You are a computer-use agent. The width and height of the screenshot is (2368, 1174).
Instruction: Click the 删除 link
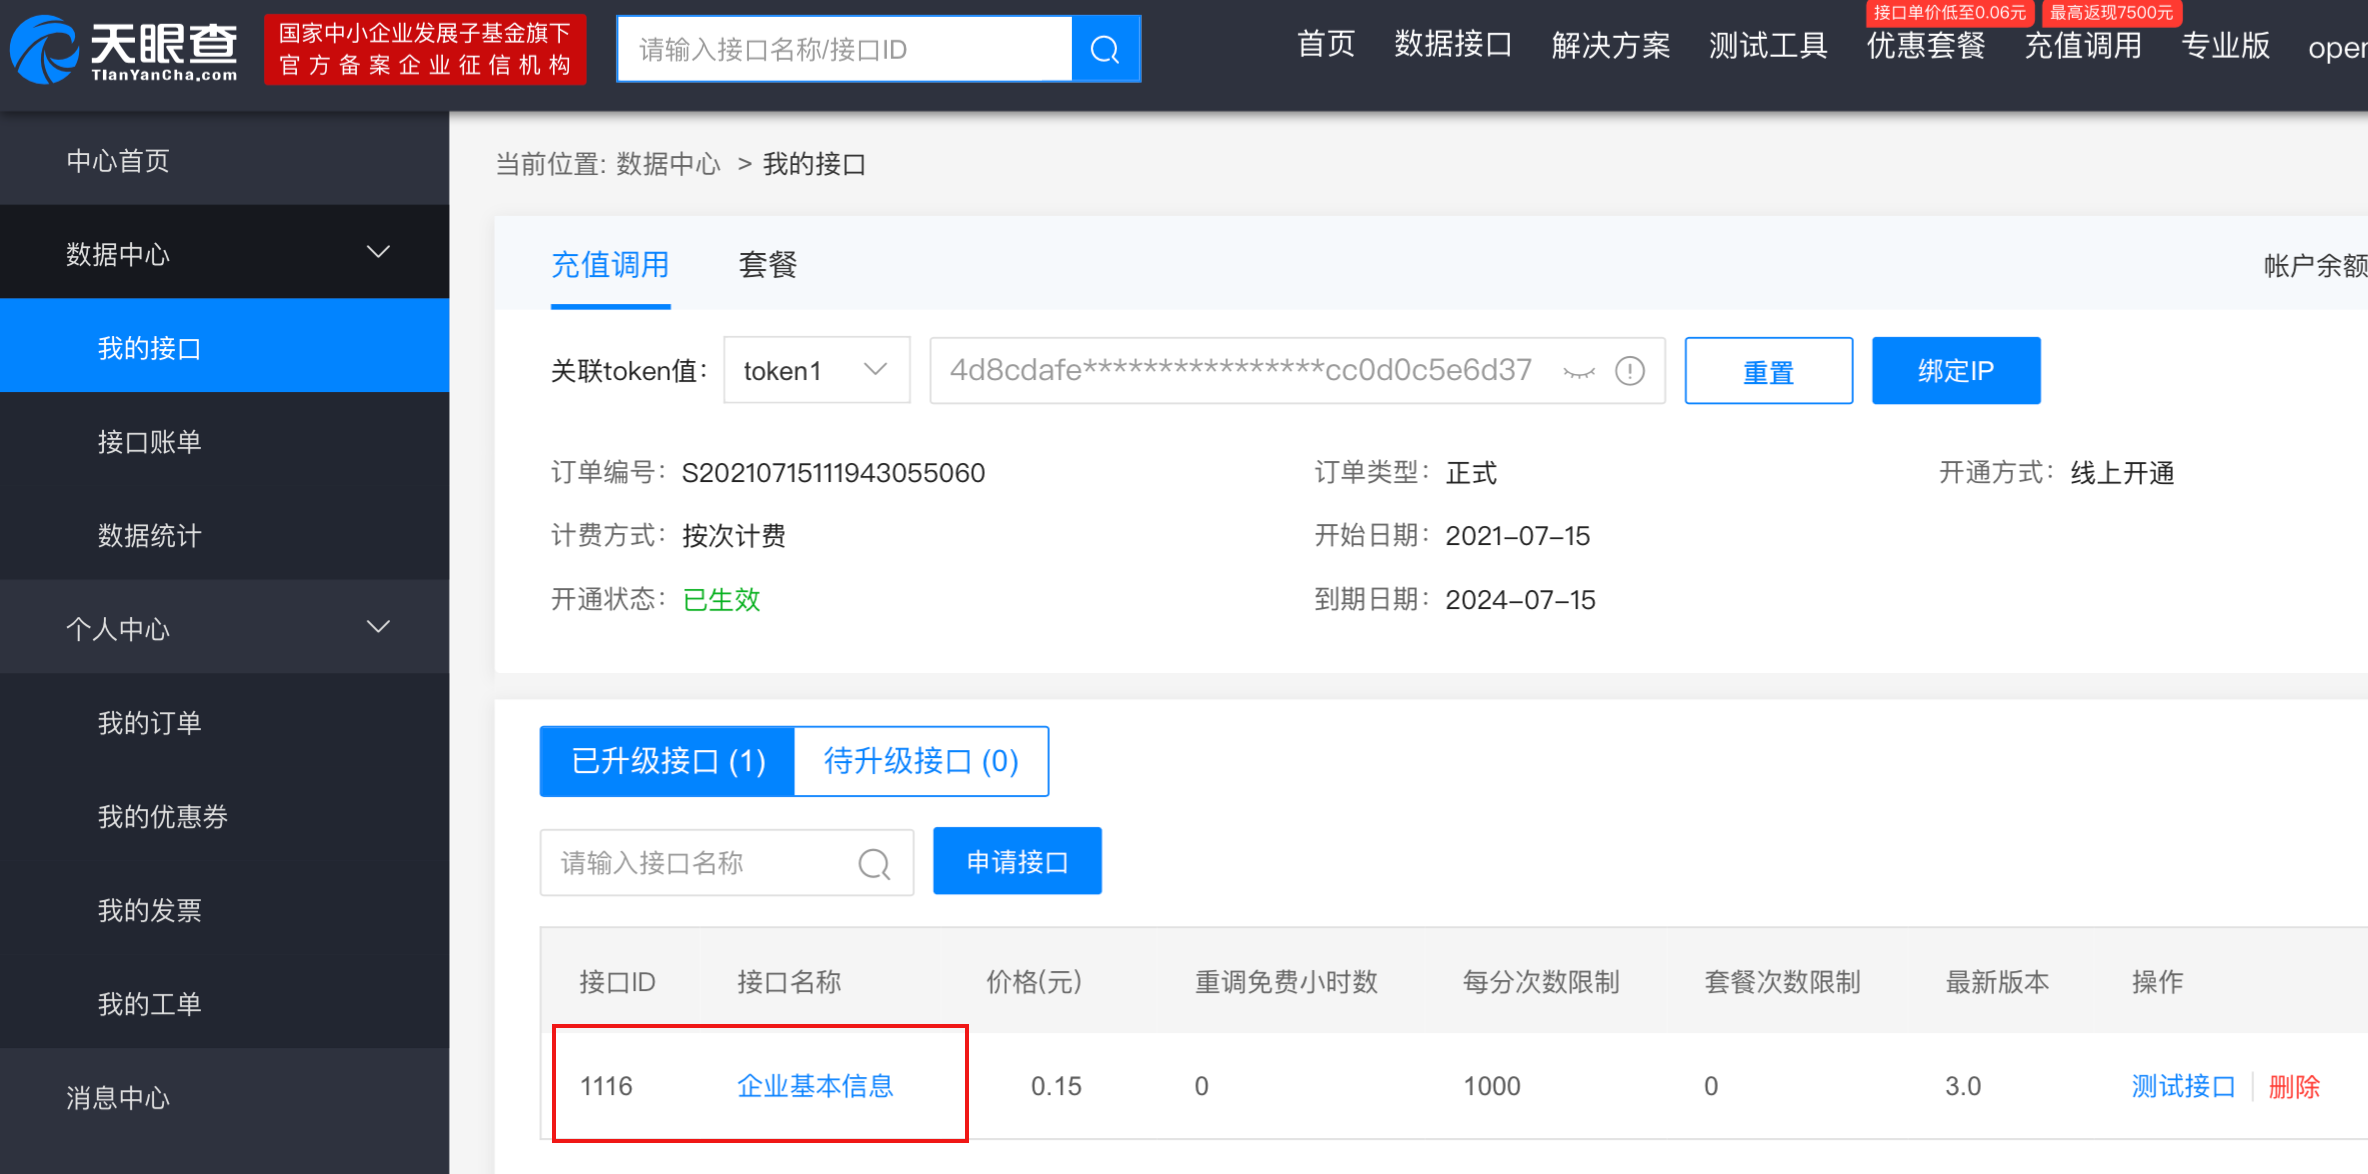click(2294, 1086)
